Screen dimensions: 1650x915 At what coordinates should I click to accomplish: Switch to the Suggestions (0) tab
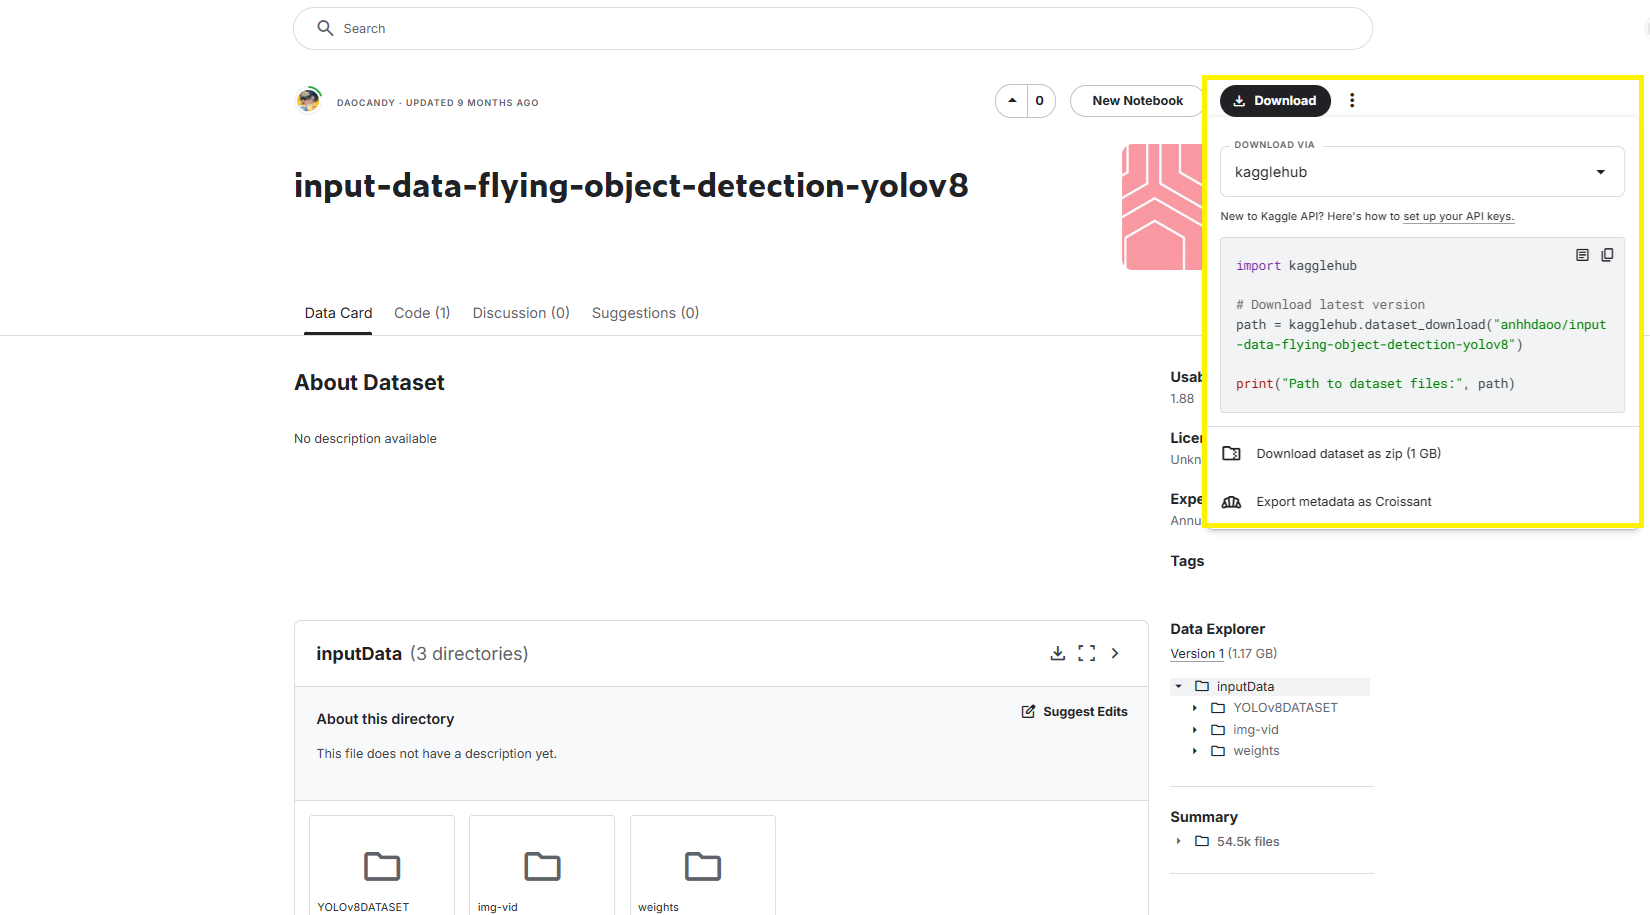coord(645,313)
